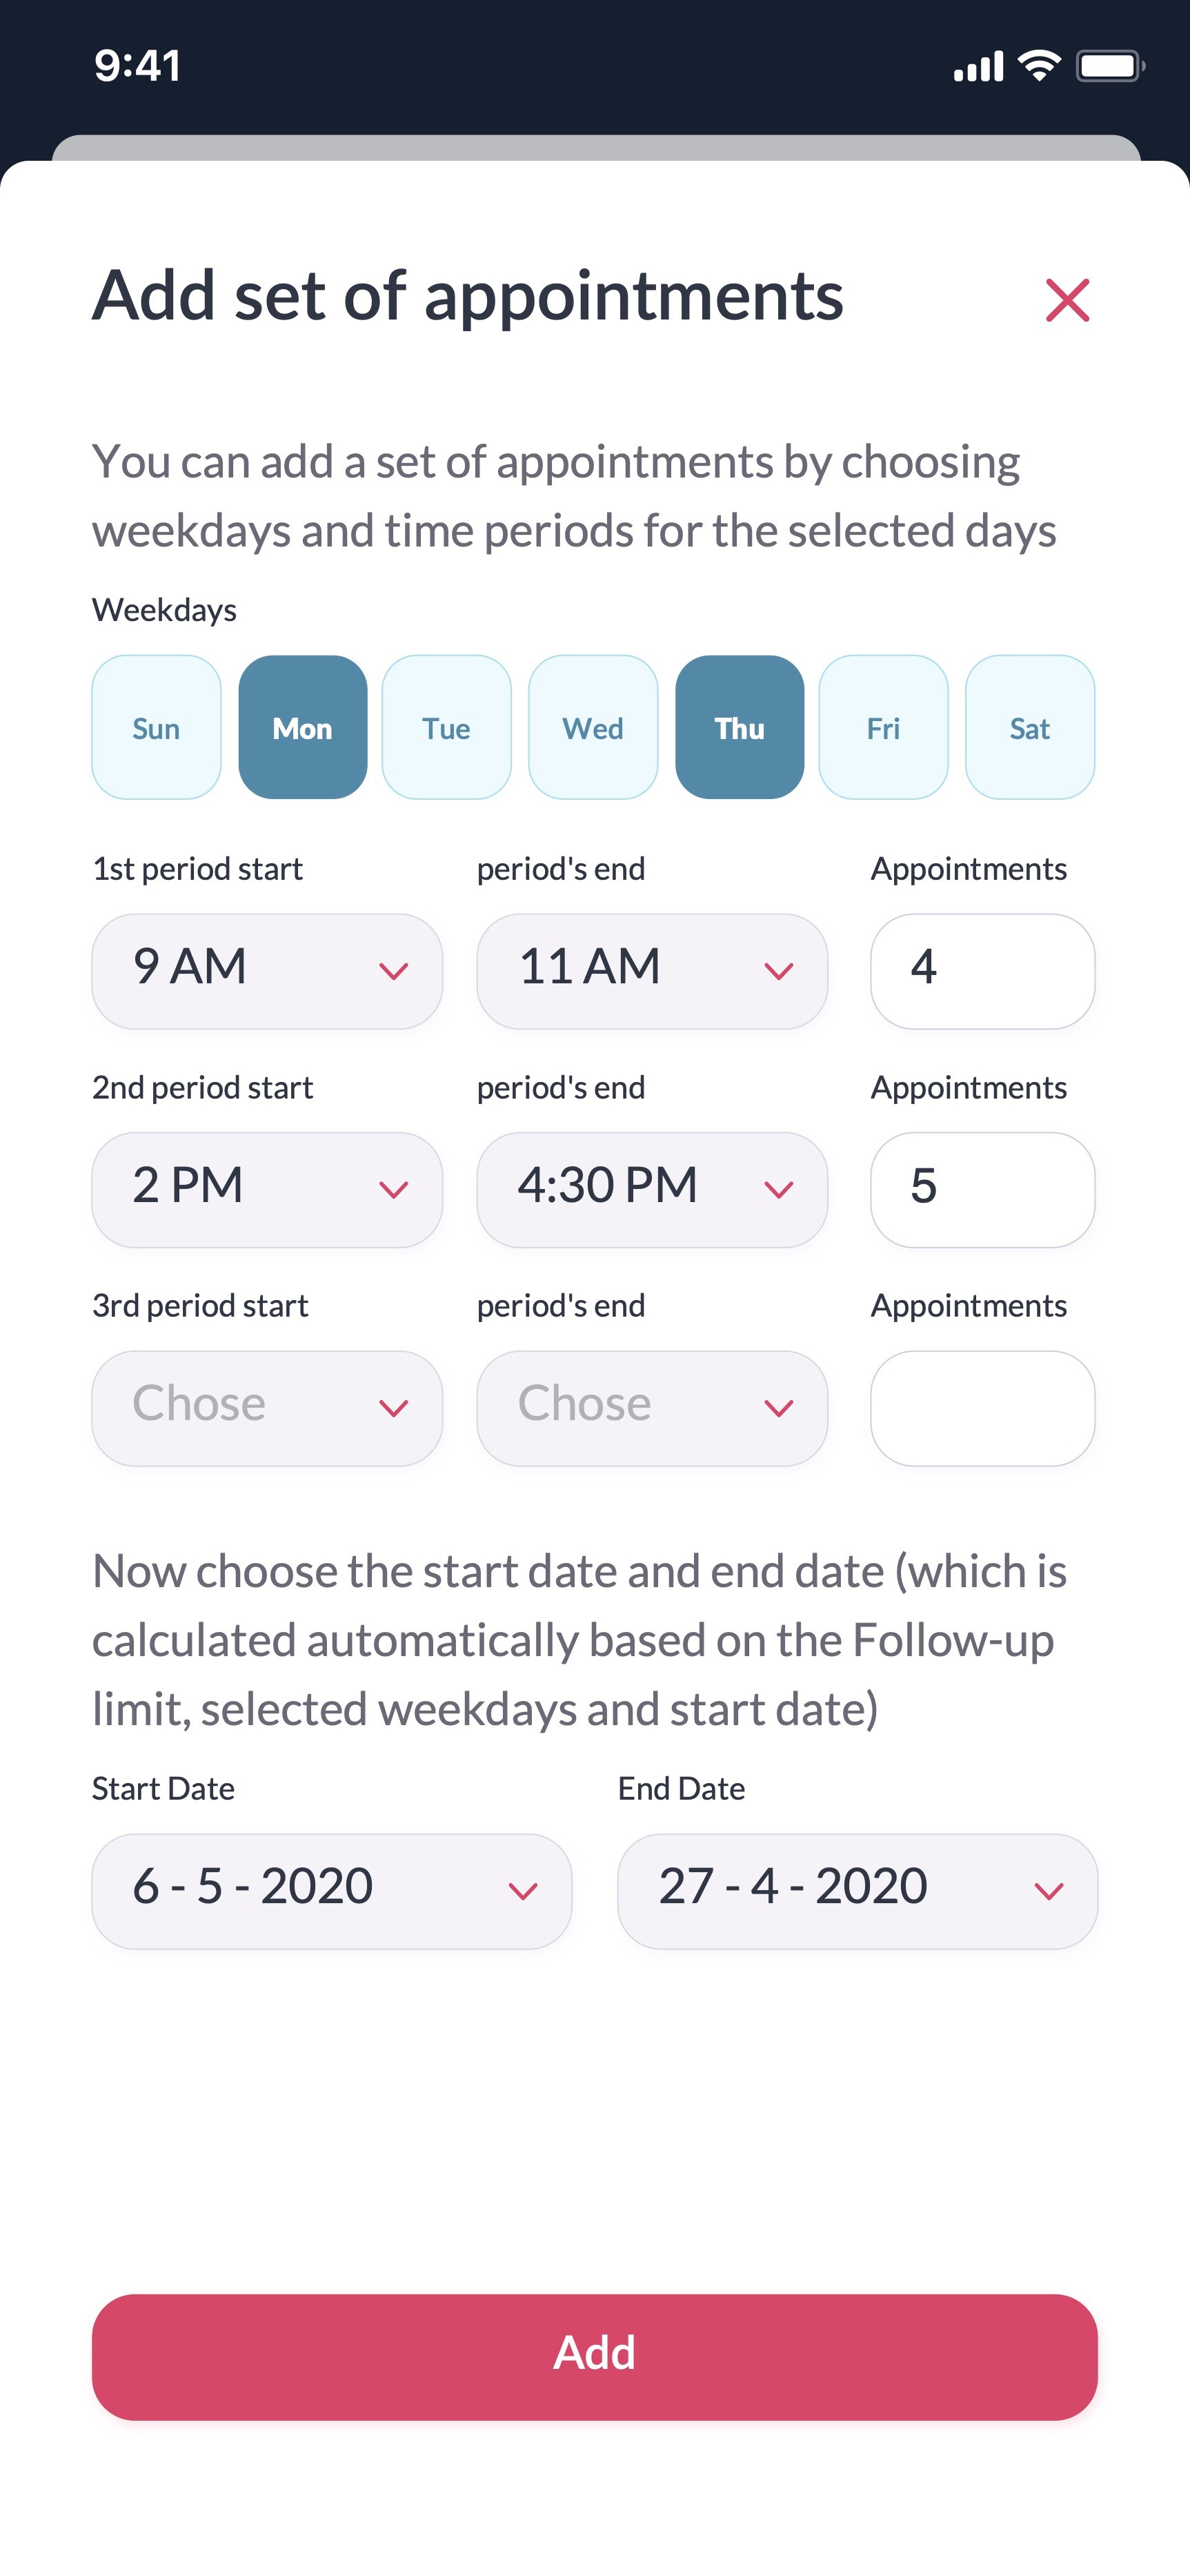Enable Fri weekday chip
This screenshot has height=2576, width=1190.
tap(883, 727)
